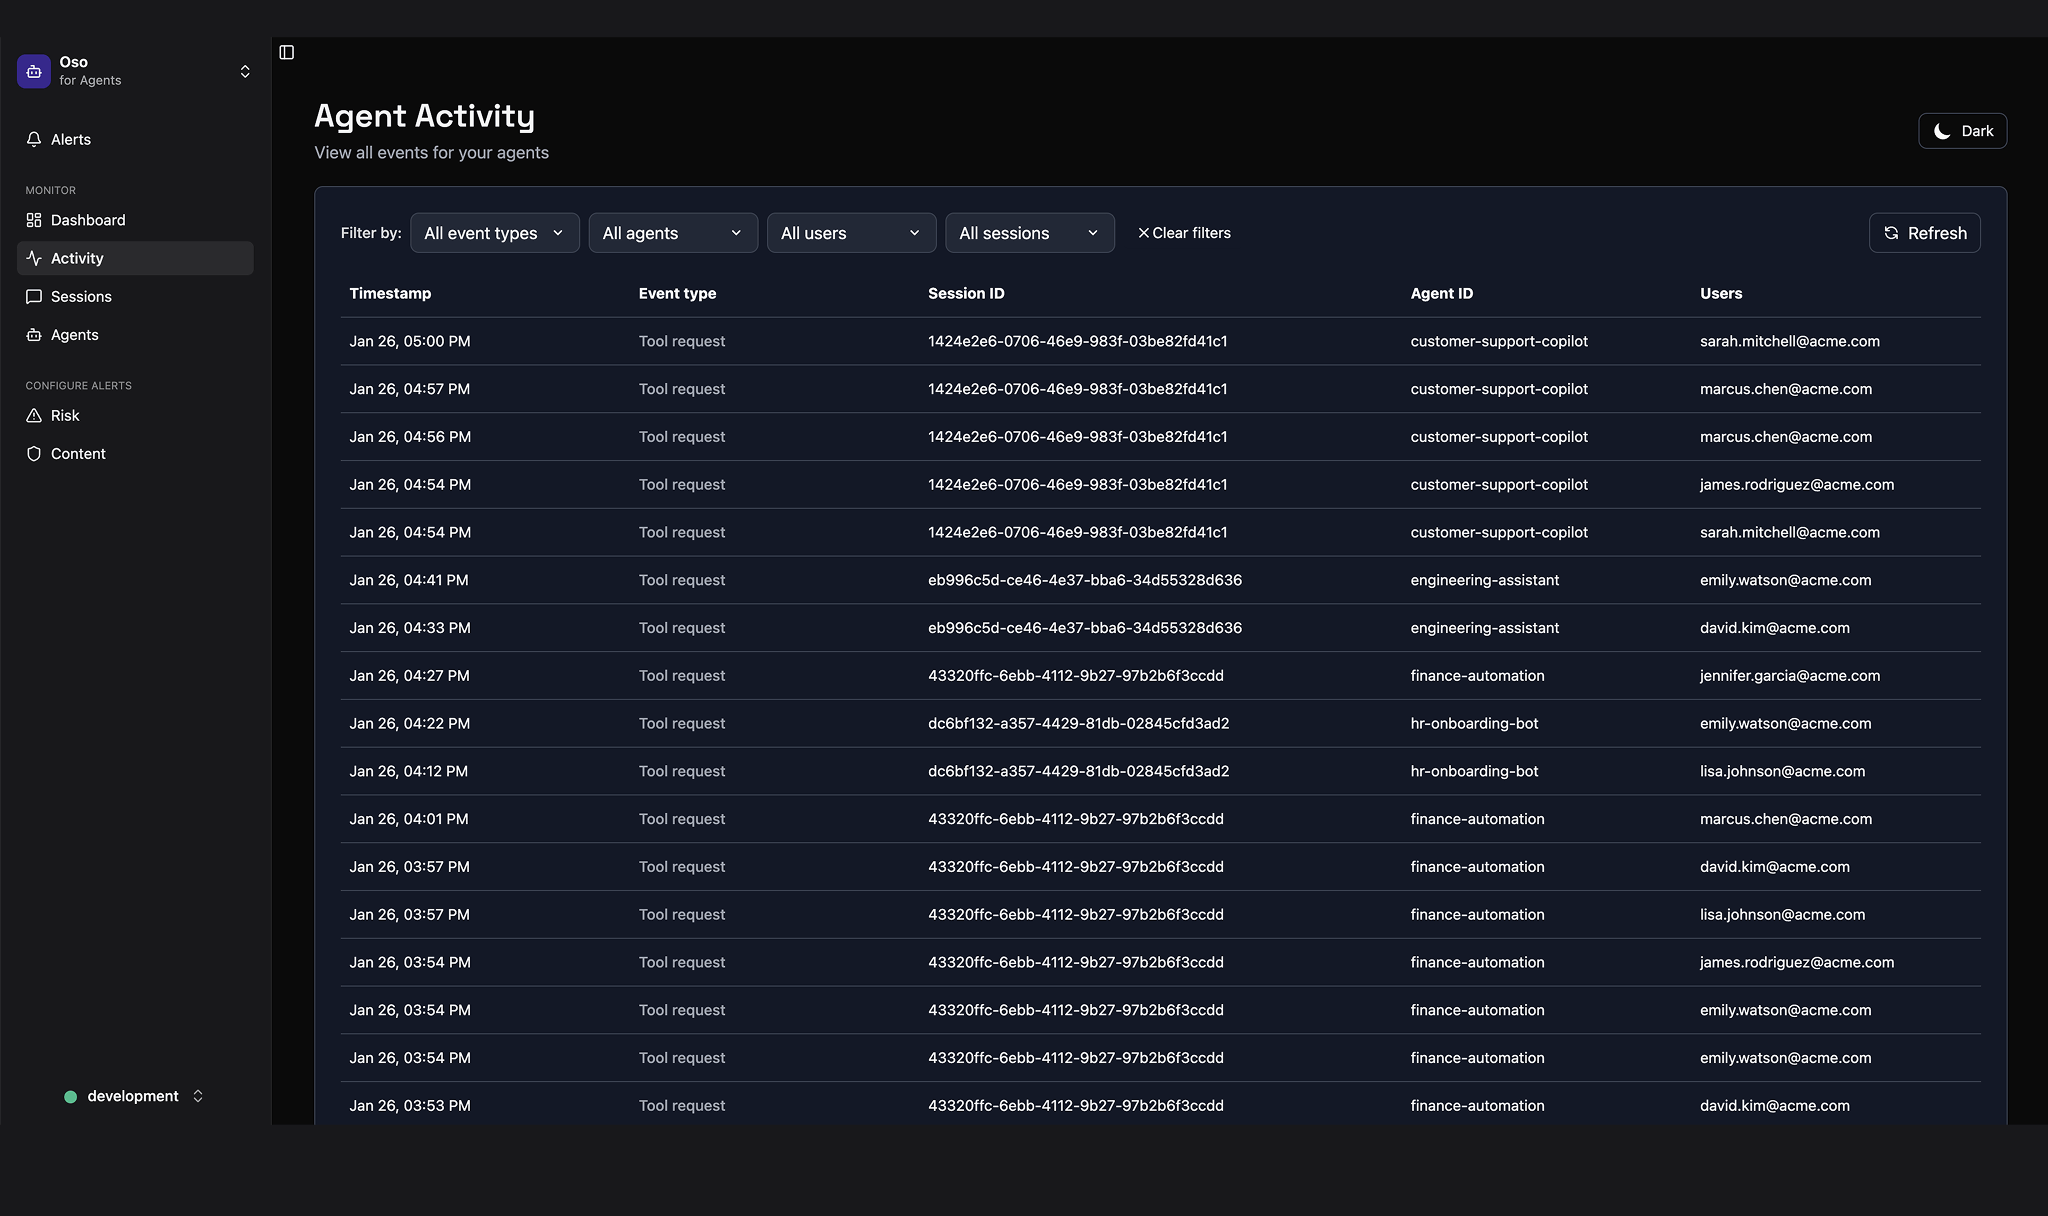
Task: Select the Dashboard grid icon
Action: [34, 220]
